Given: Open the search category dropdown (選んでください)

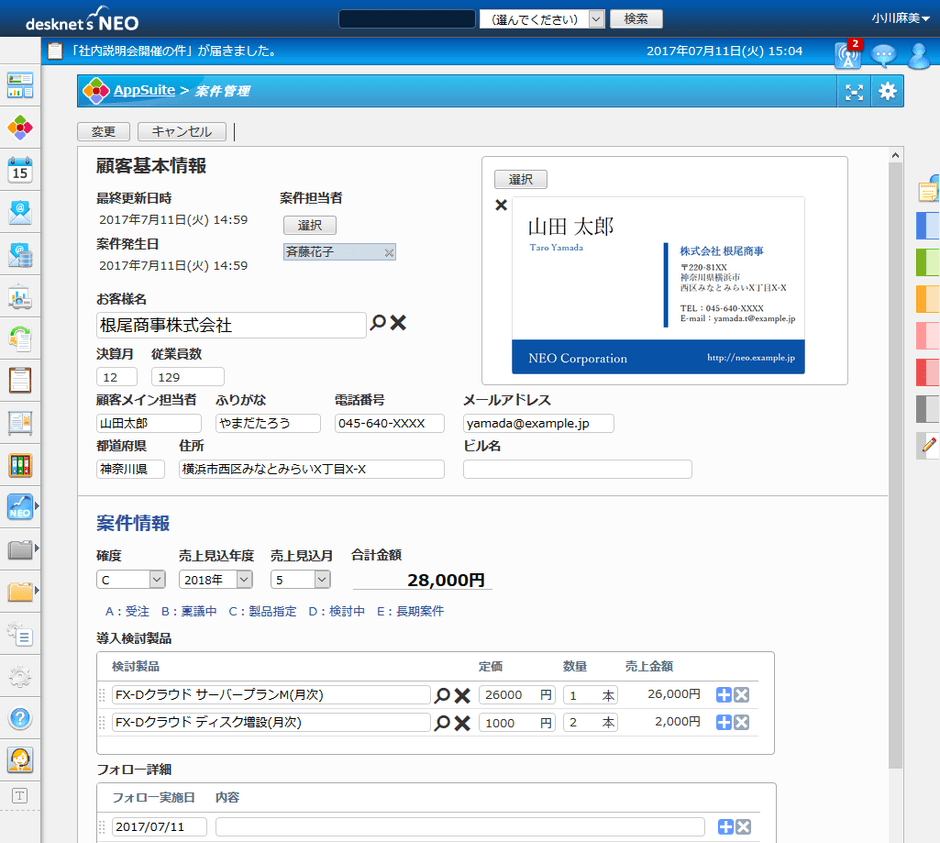Looking at the screenshot, I should pyautogui.click(x=543, y=19).
